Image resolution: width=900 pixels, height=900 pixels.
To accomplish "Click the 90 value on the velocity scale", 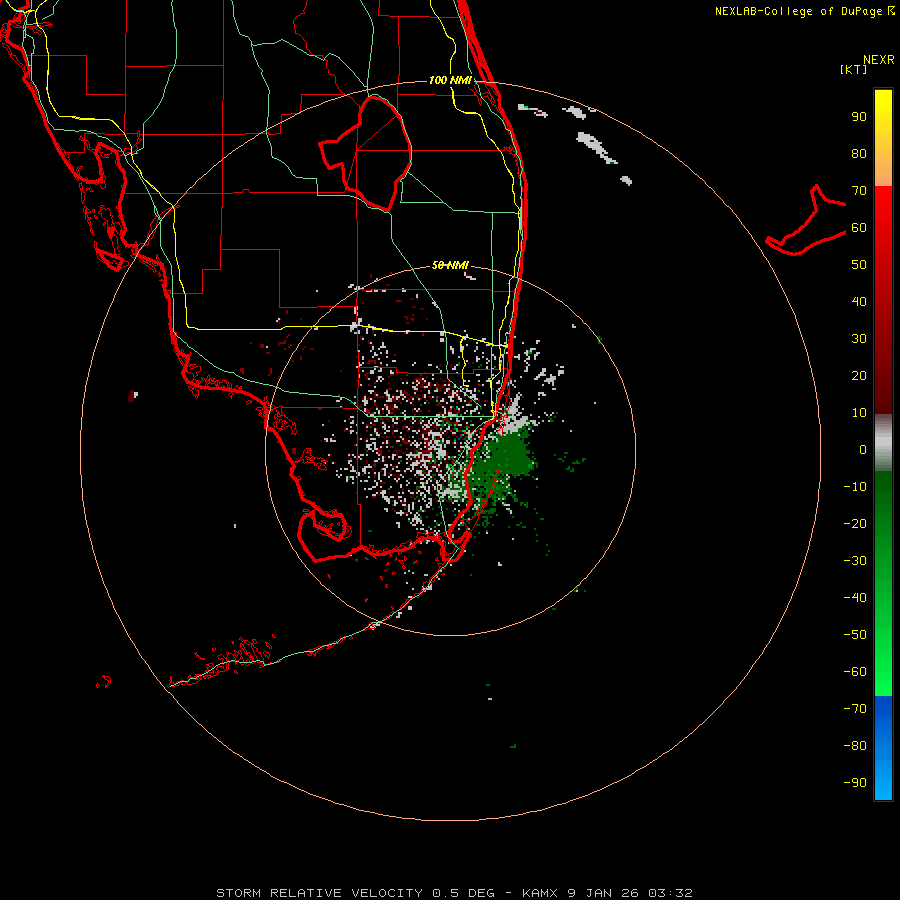I will pyautogui.click(x=859, y=117).
